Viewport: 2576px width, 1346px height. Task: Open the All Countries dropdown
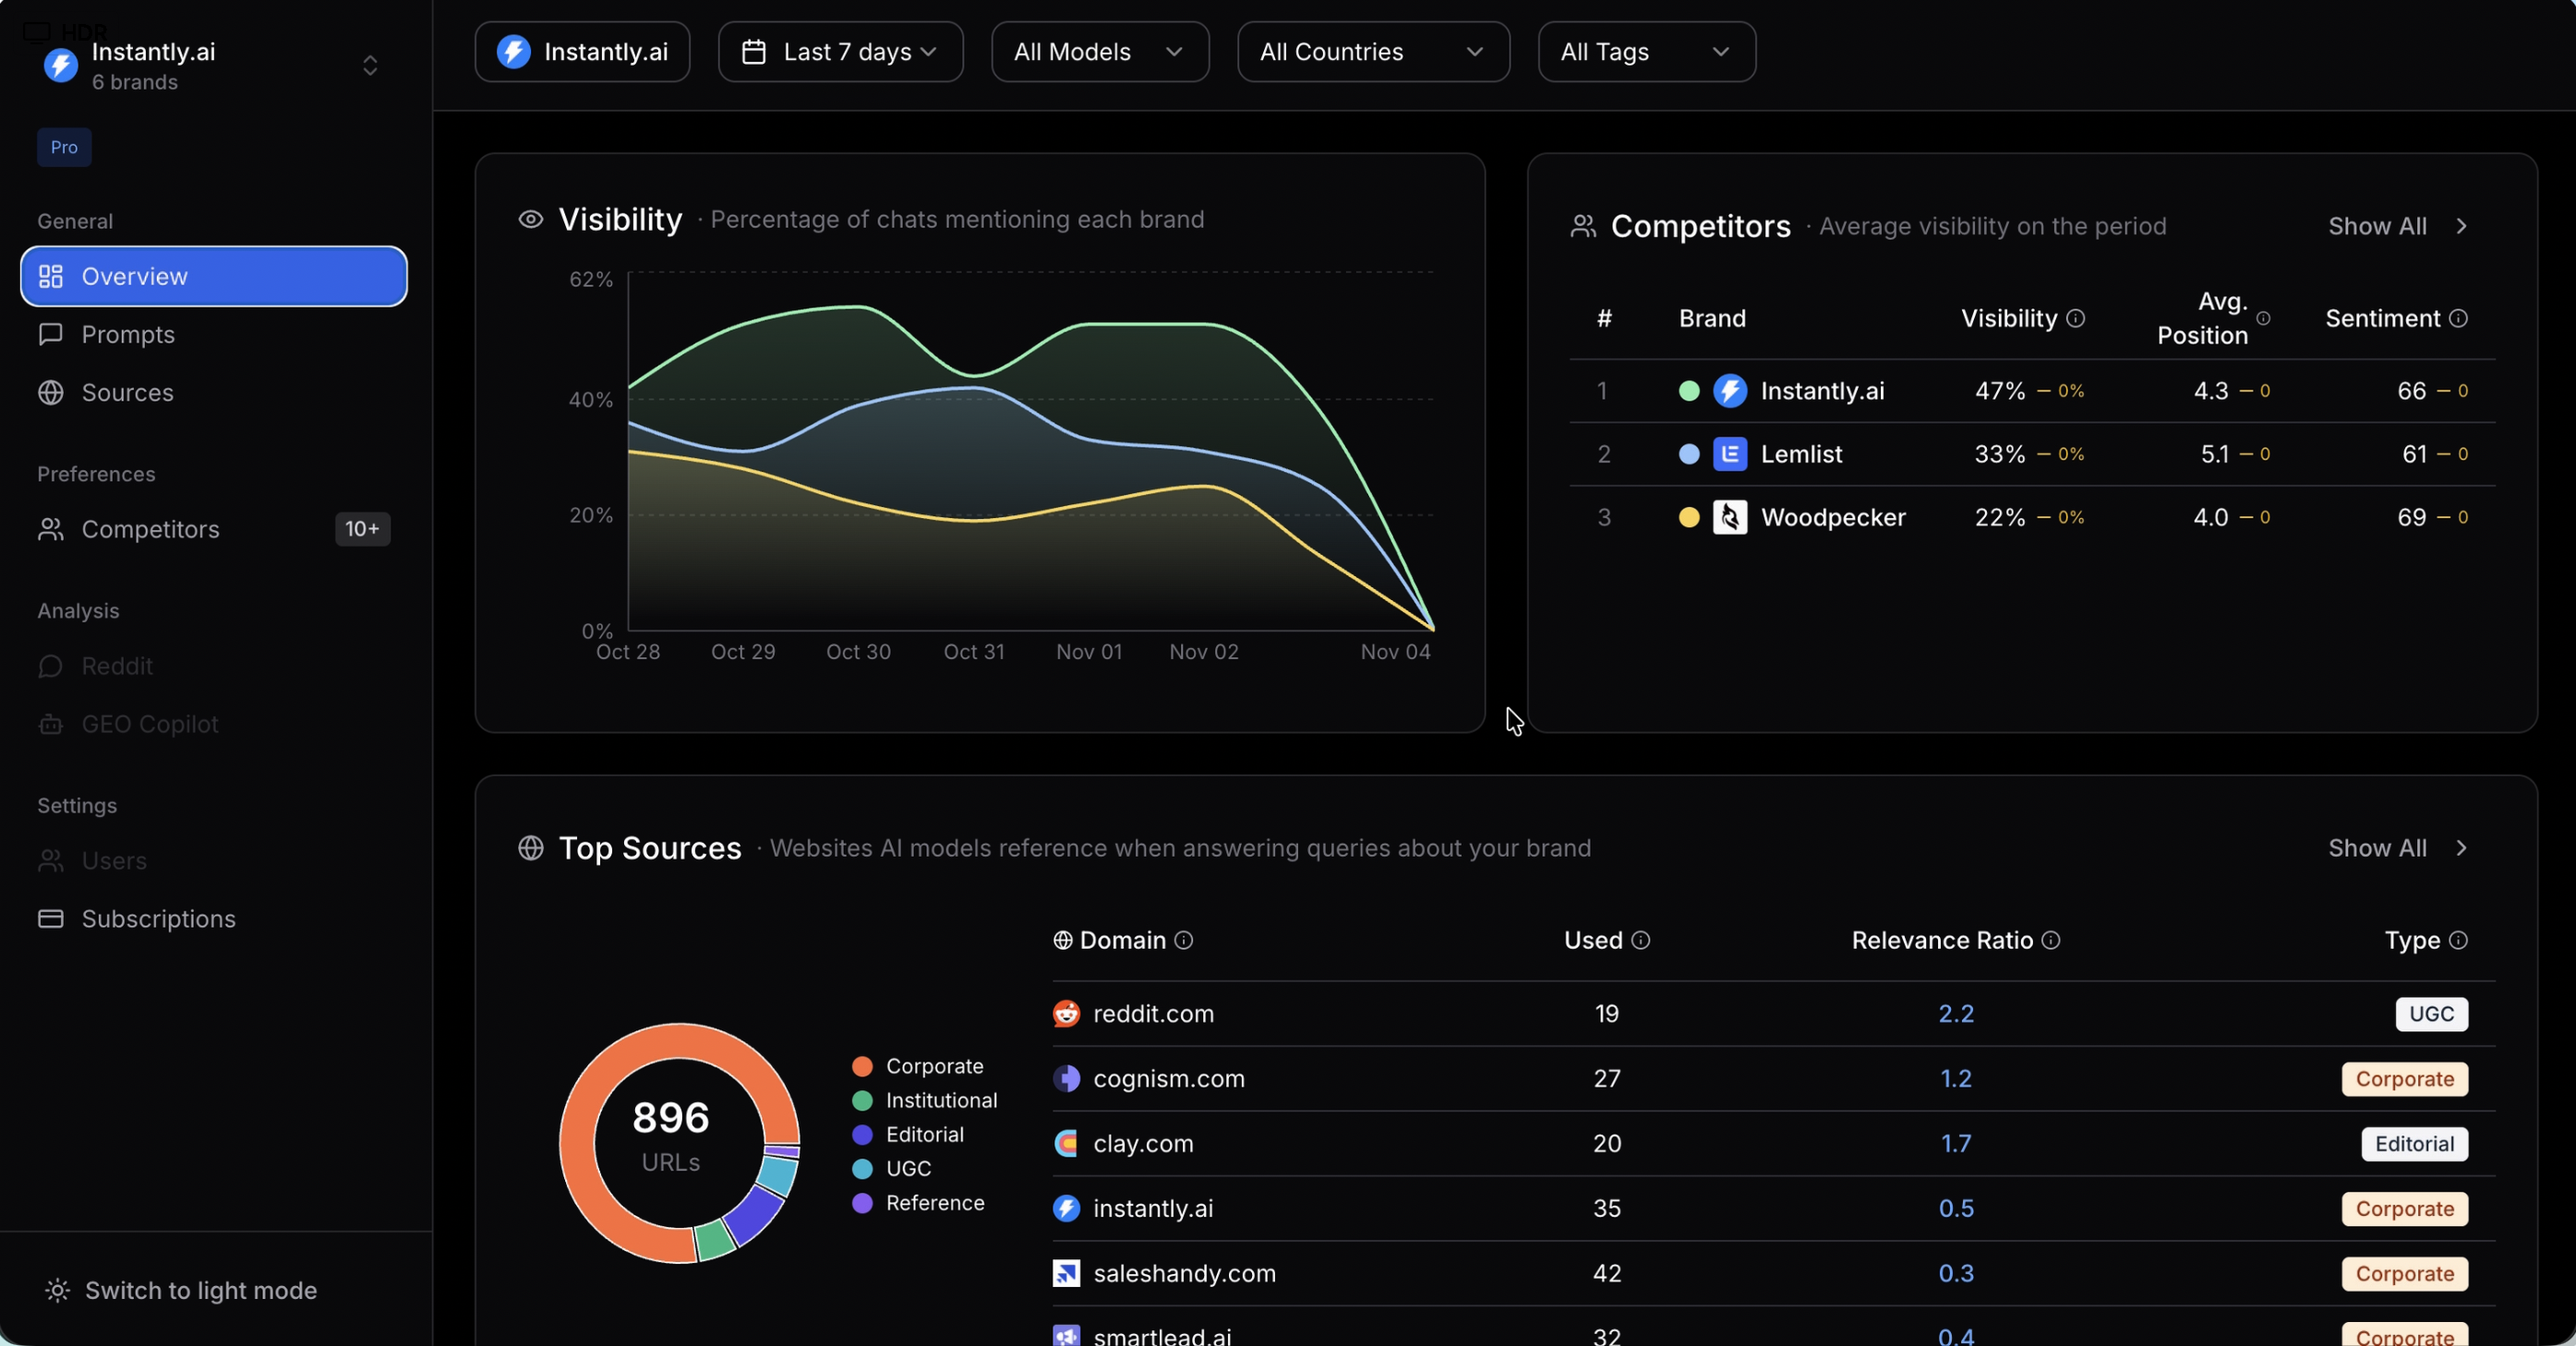(1373, 52)
